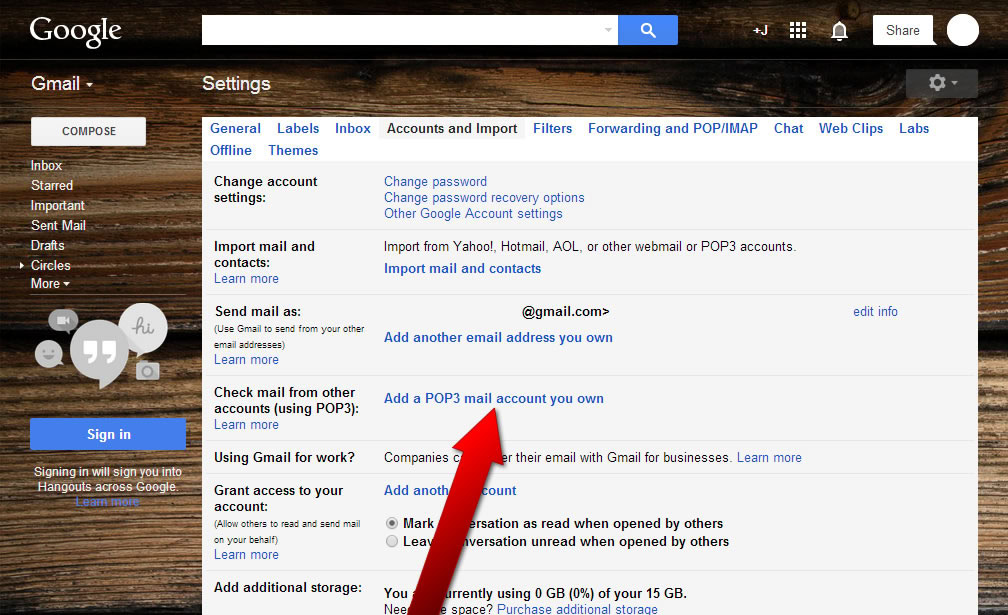Click Add a POP3 mail account you own
The width and height of the screenshot is (1008, 615).
pyautogui.click(x=493, y=398)
